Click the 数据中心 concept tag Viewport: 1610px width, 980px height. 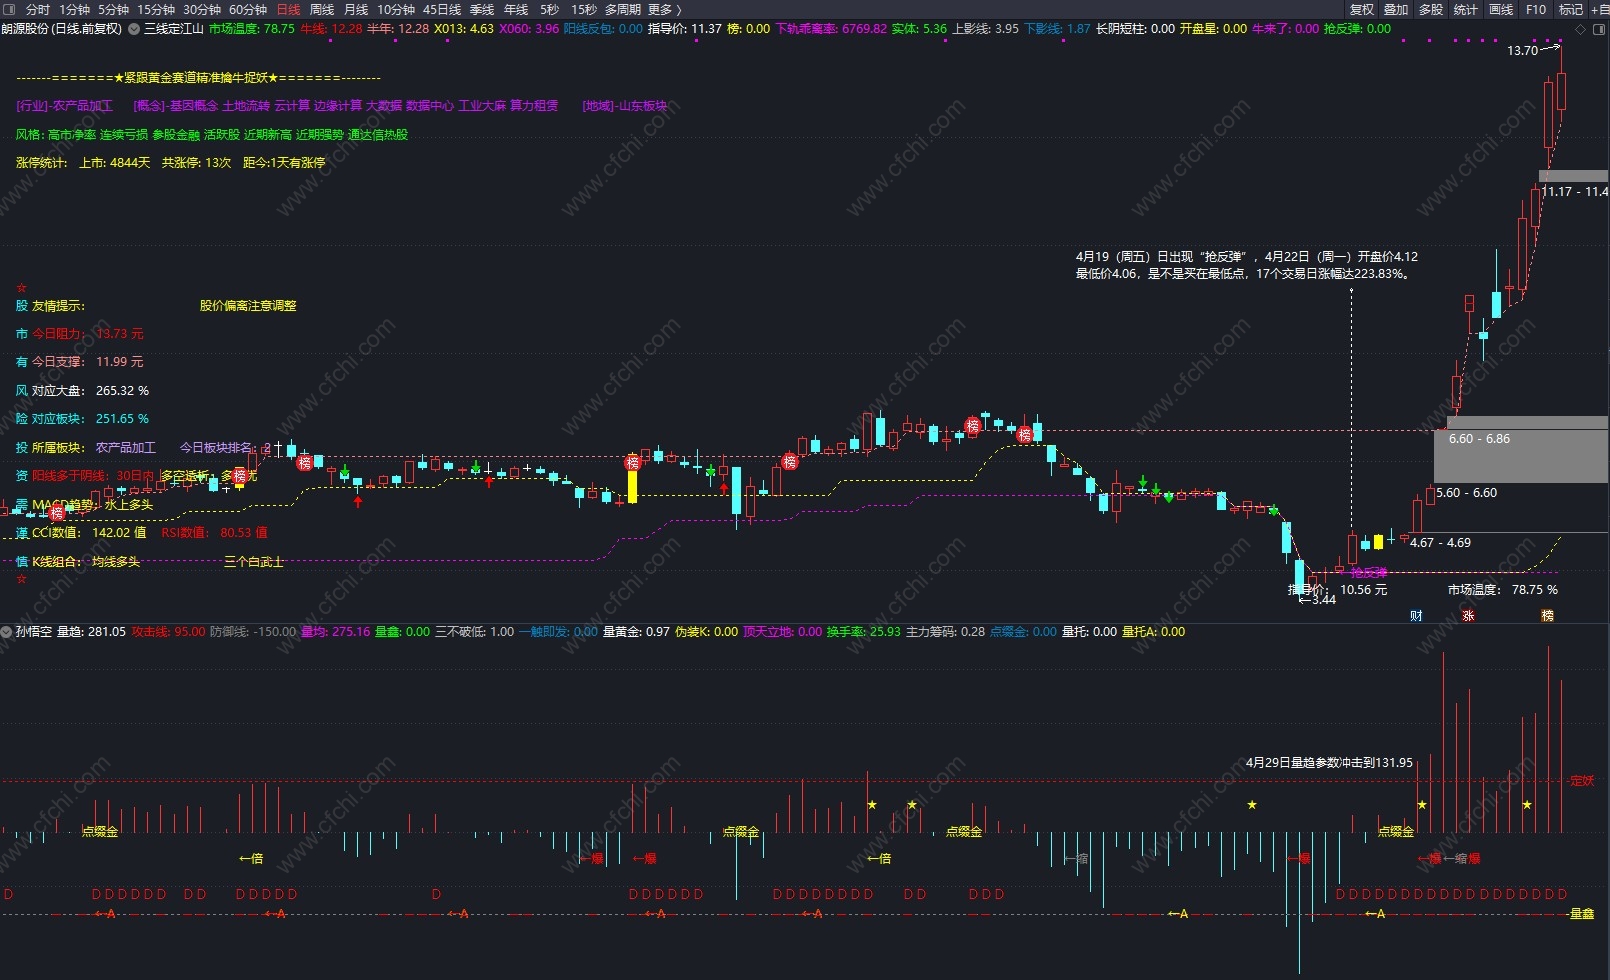click(430, 106)
